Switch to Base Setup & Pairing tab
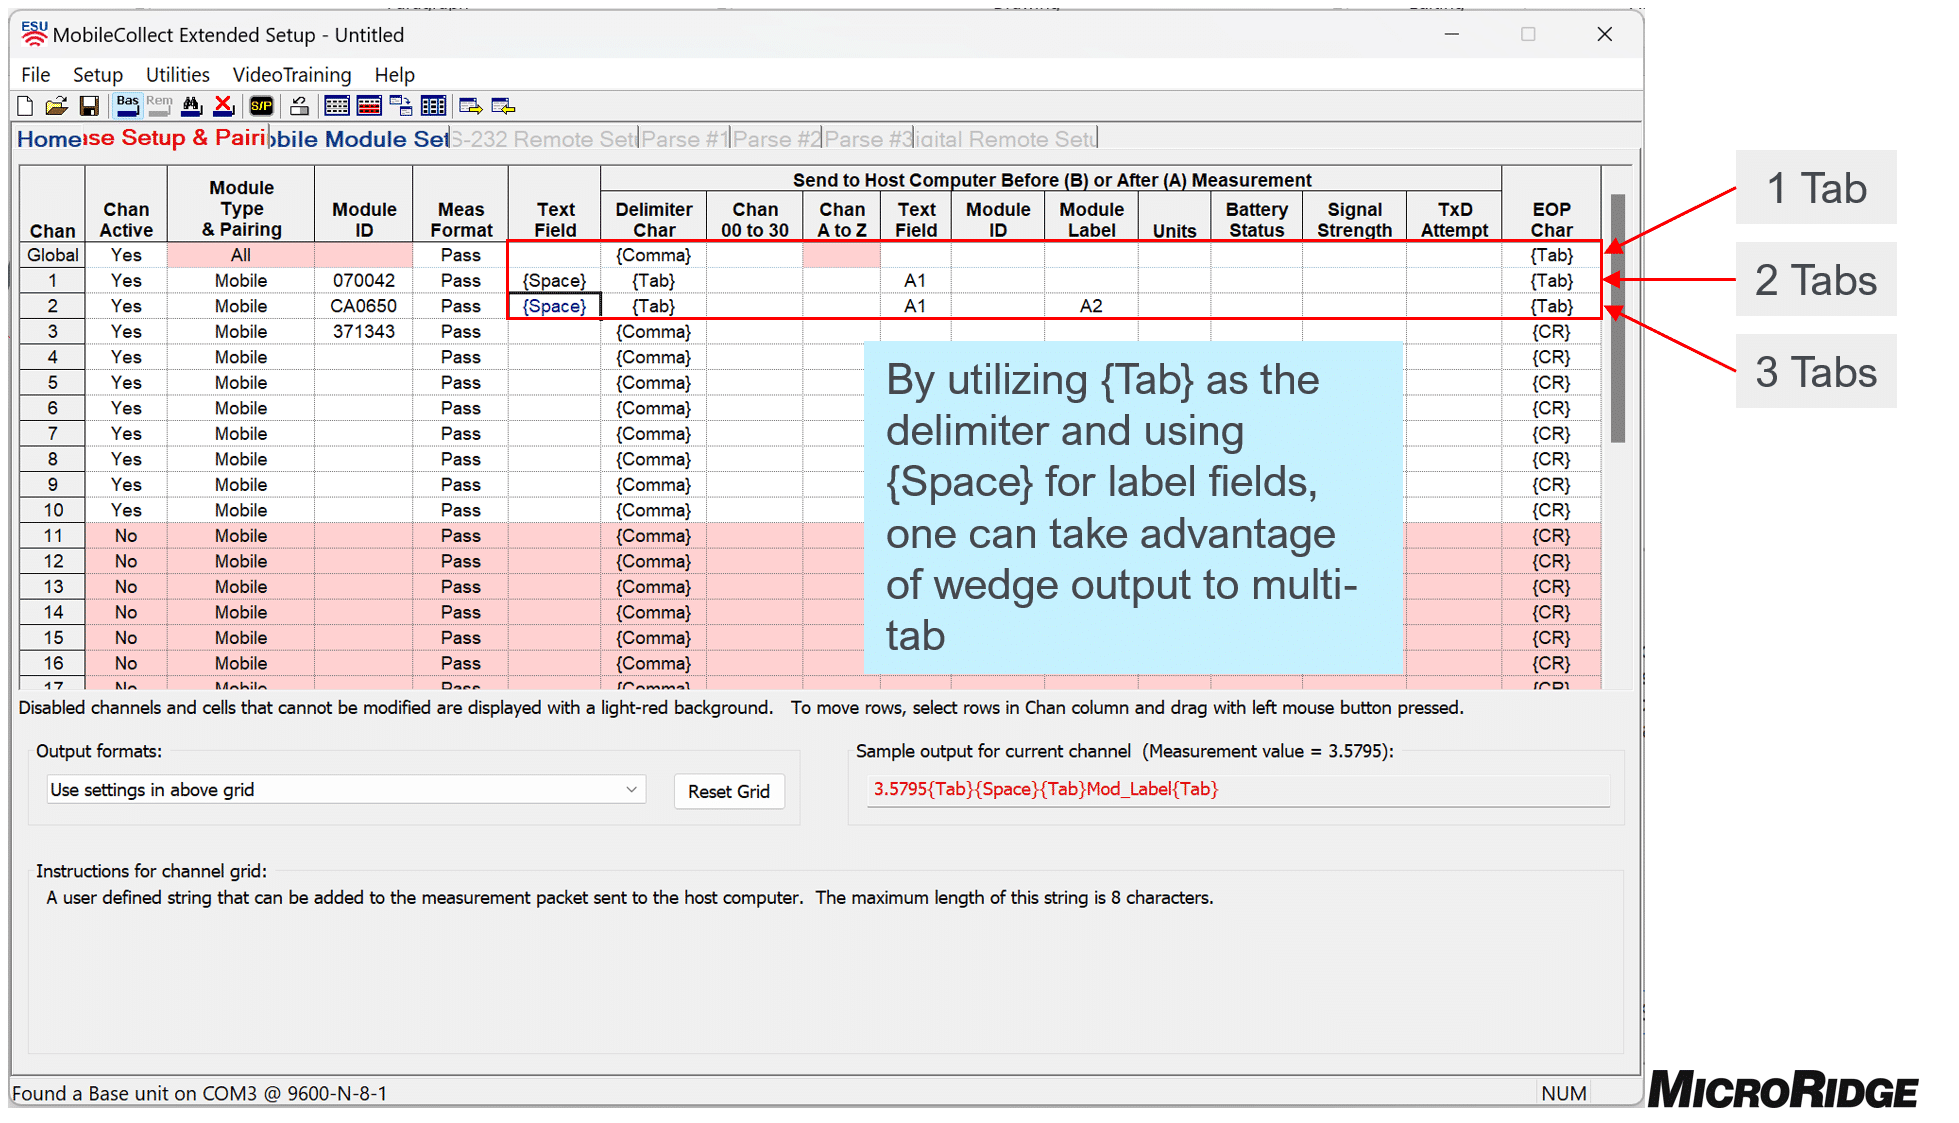This screenshot has height=1123, width=1959. (x=175, y=139)
